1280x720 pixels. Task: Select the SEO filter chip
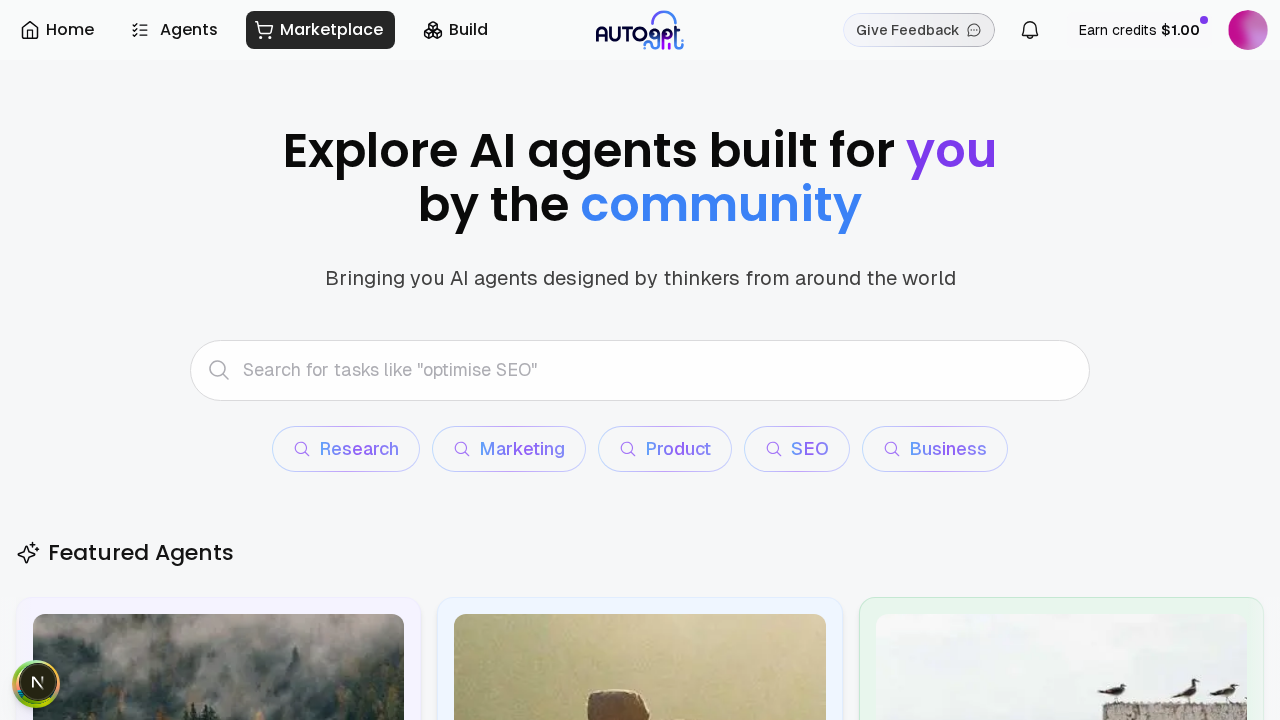797,449
